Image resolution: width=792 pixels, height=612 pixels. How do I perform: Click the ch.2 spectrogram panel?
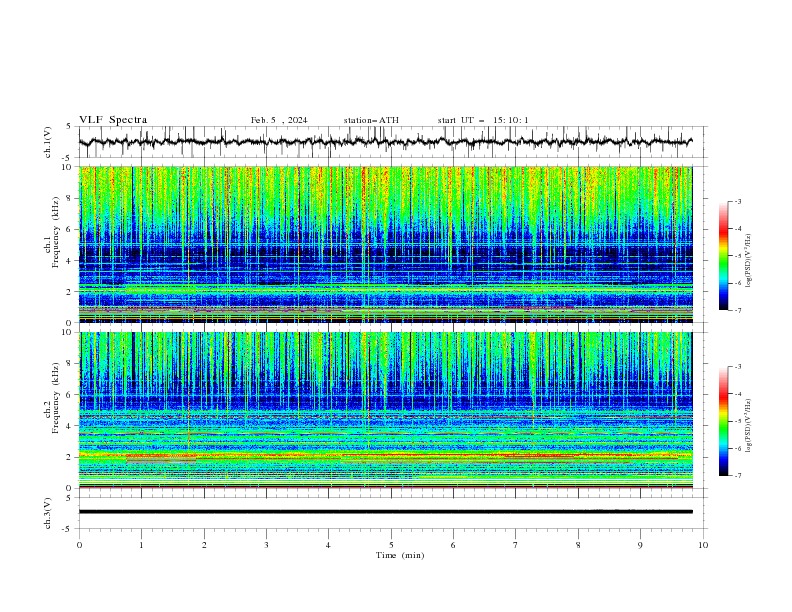386,410
